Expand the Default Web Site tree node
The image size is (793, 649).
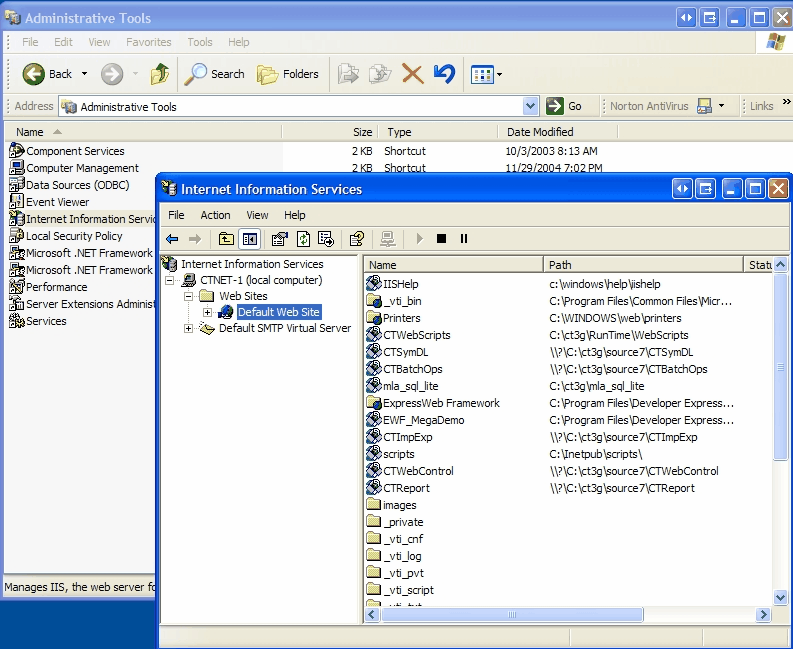click(x=207, y=312)
